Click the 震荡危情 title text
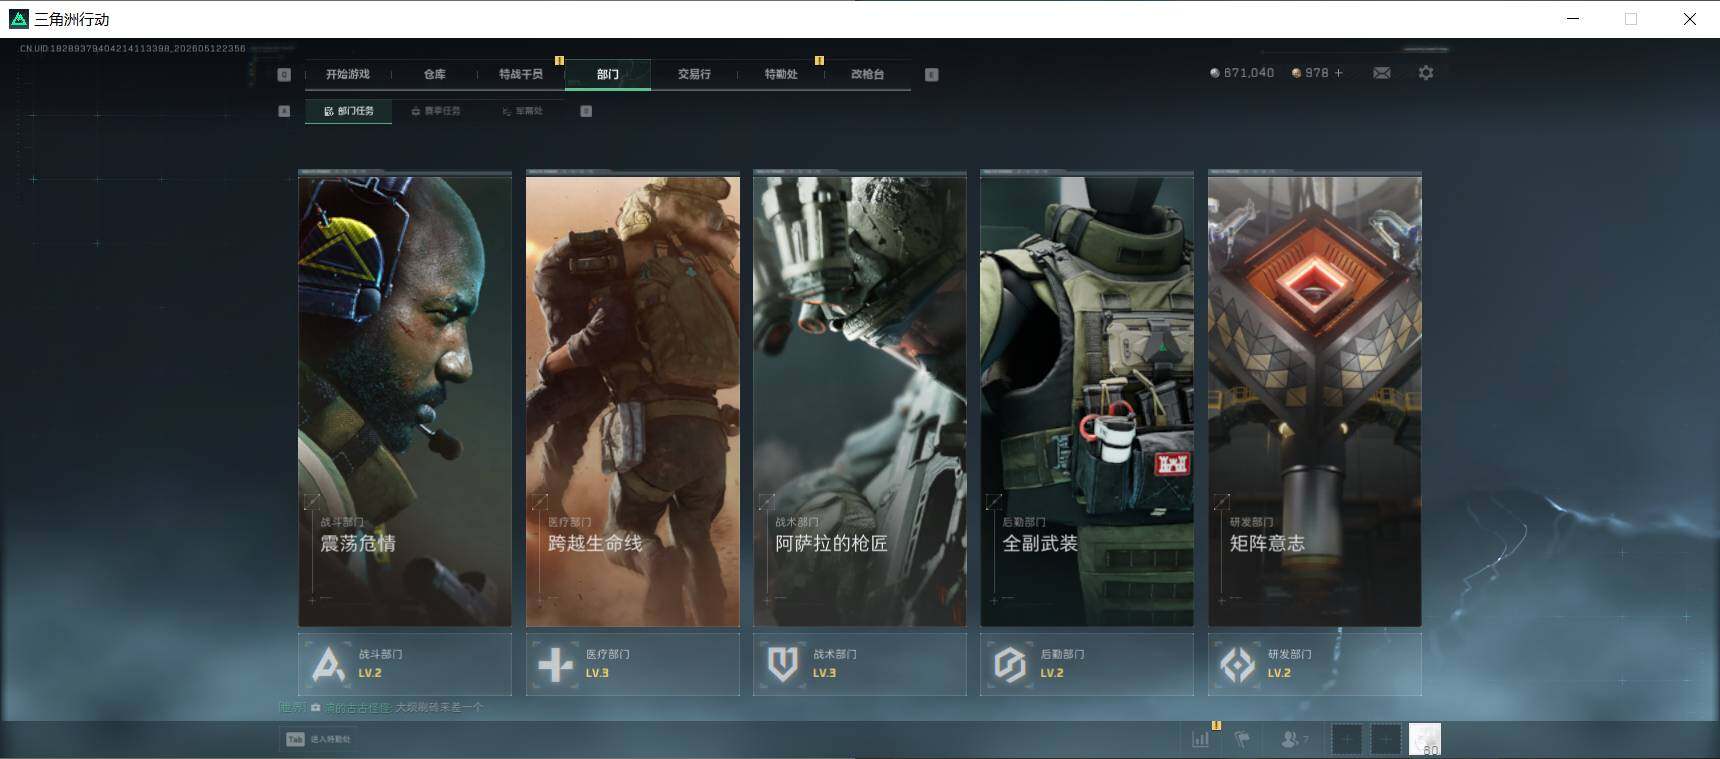 point(358,543)
